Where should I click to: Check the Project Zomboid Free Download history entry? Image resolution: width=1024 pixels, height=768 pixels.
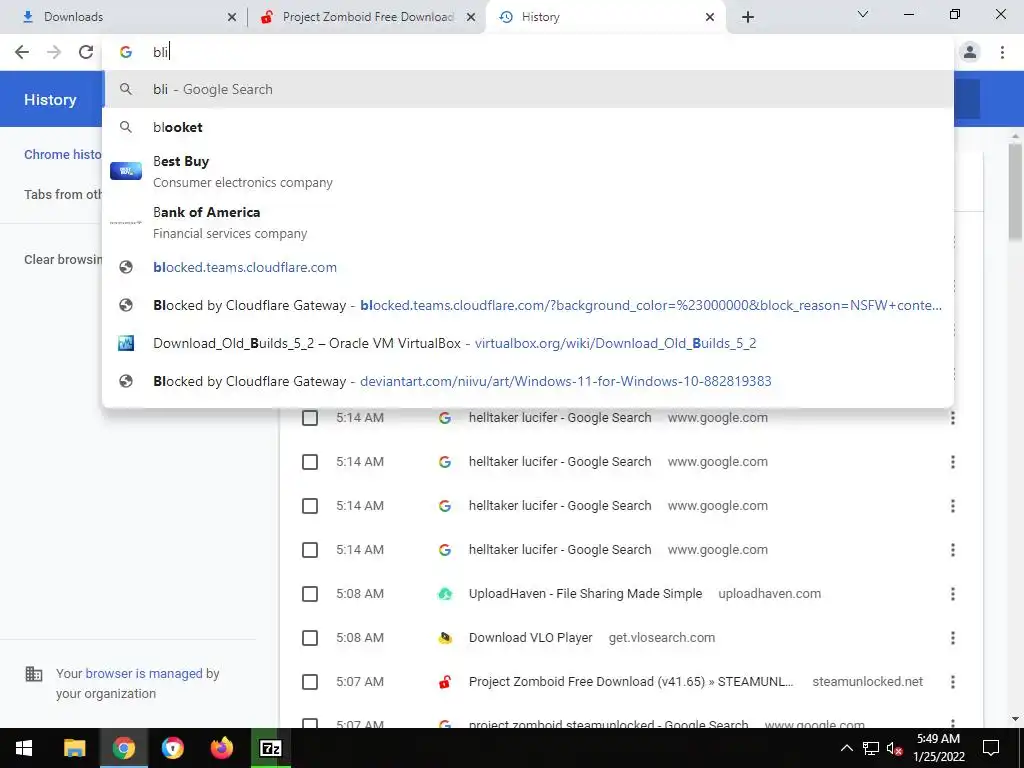tap(310, 682)
